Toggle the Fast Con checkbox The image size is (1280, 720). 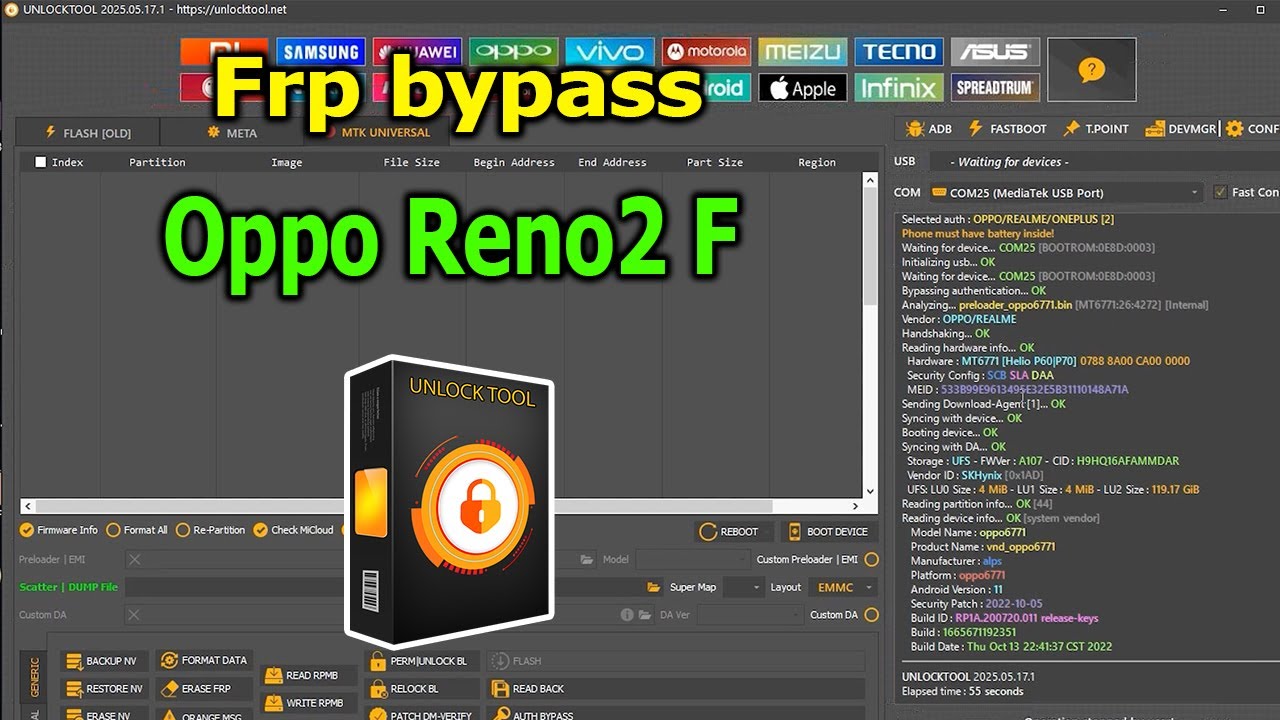click(x=1220, y=192)
